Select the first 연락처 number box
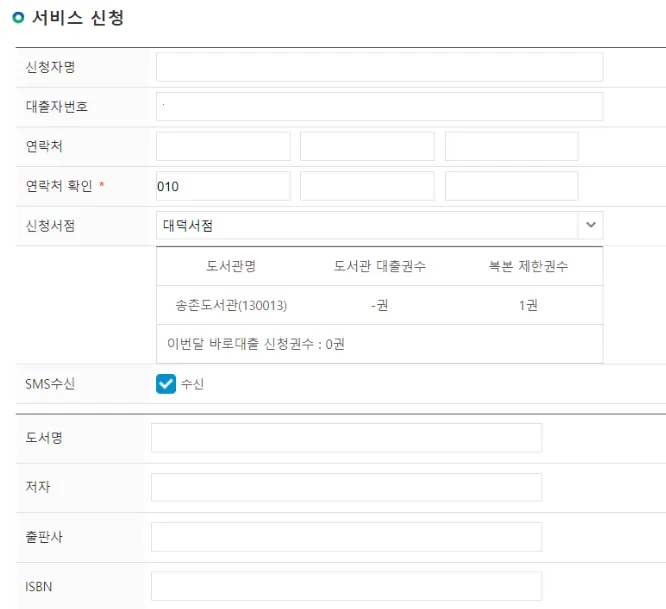The image size is (666, 609). tap(222, 146)
